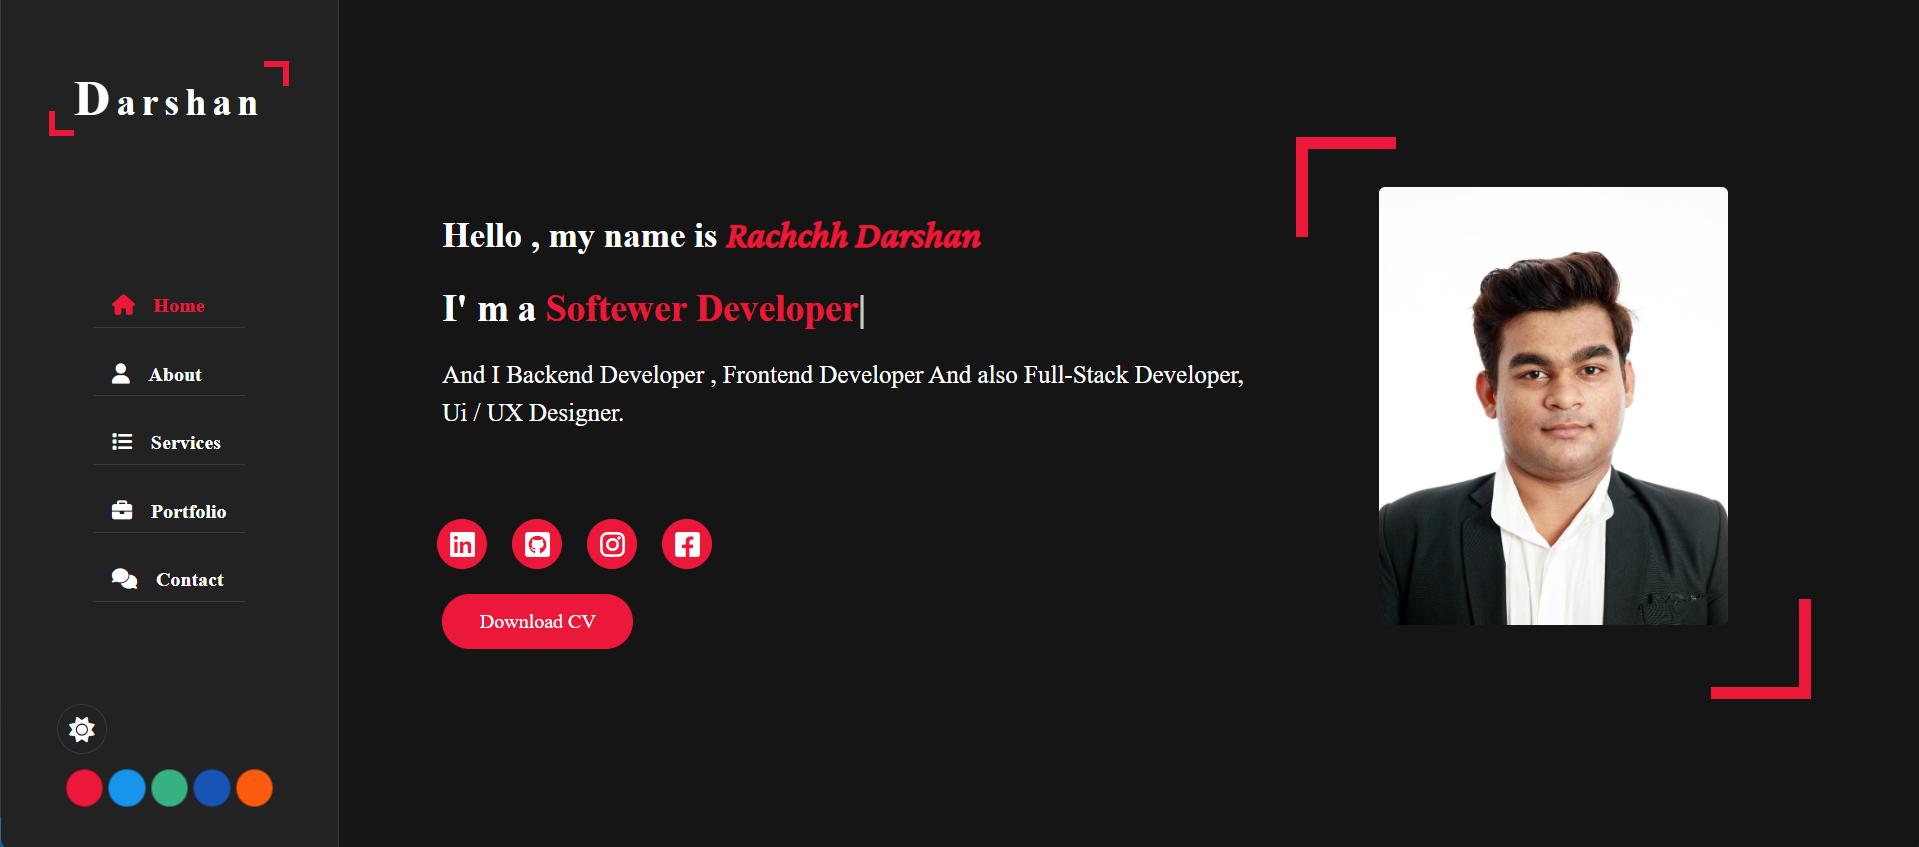1919x847 pixels.
Task: Toggle the style switcher gear icon
Action: coord(82,729)
